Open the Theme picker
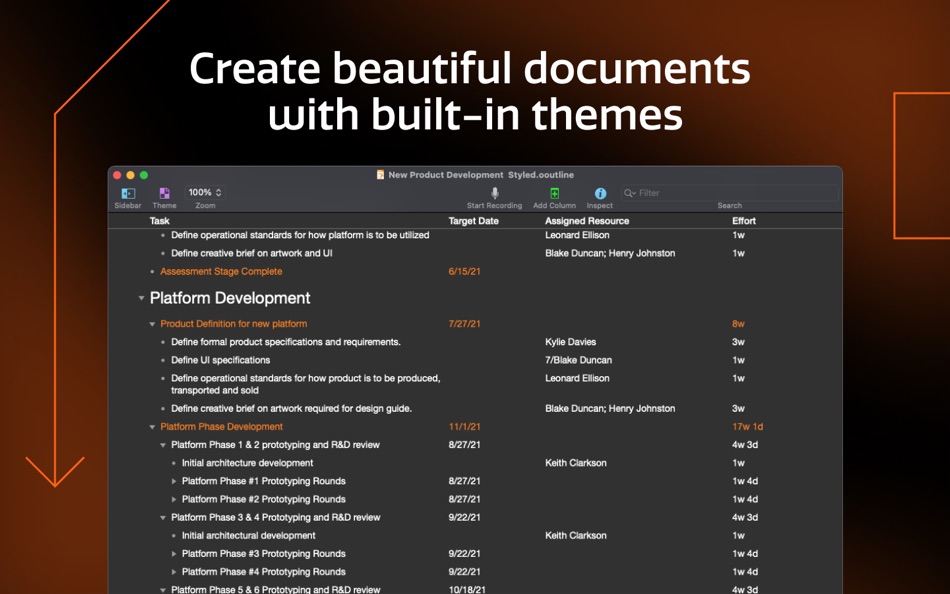The image size is (950, 594). 164,192
